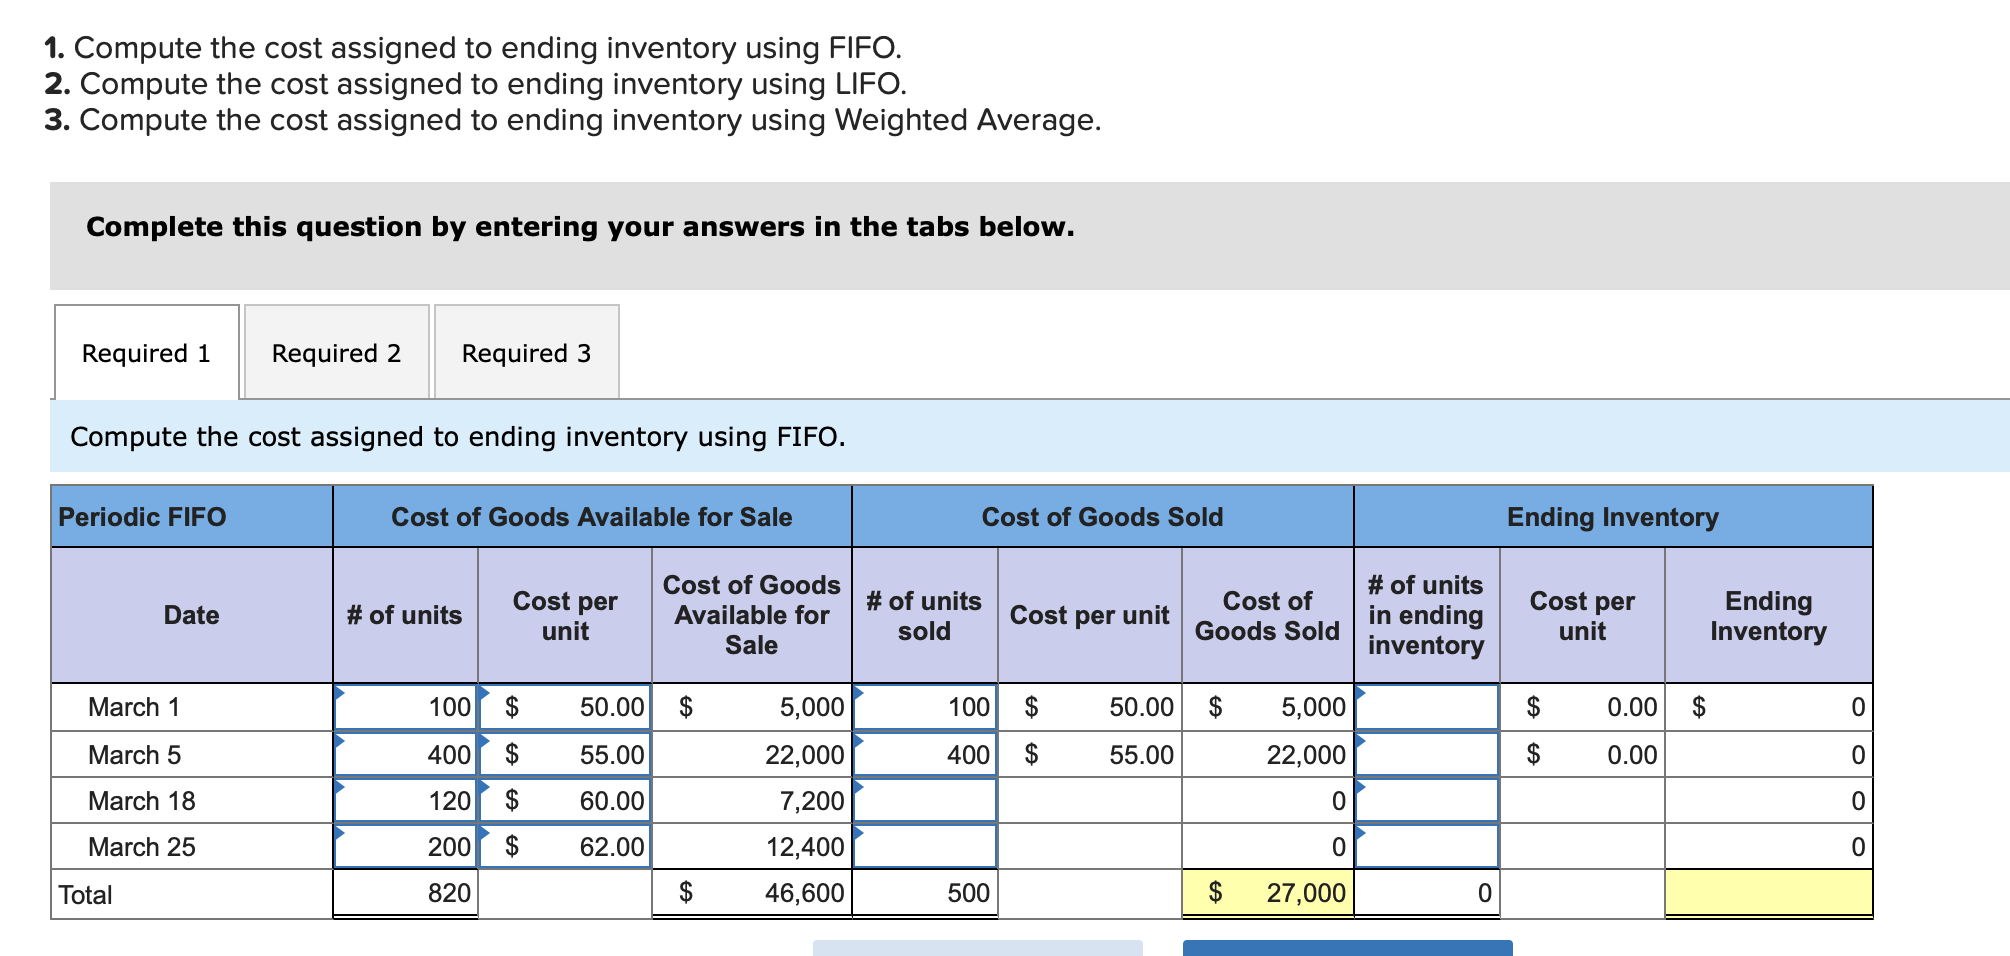Click March 1 units in ending inventory field
Viewport: 2010px width, 956px height.
1427,707
